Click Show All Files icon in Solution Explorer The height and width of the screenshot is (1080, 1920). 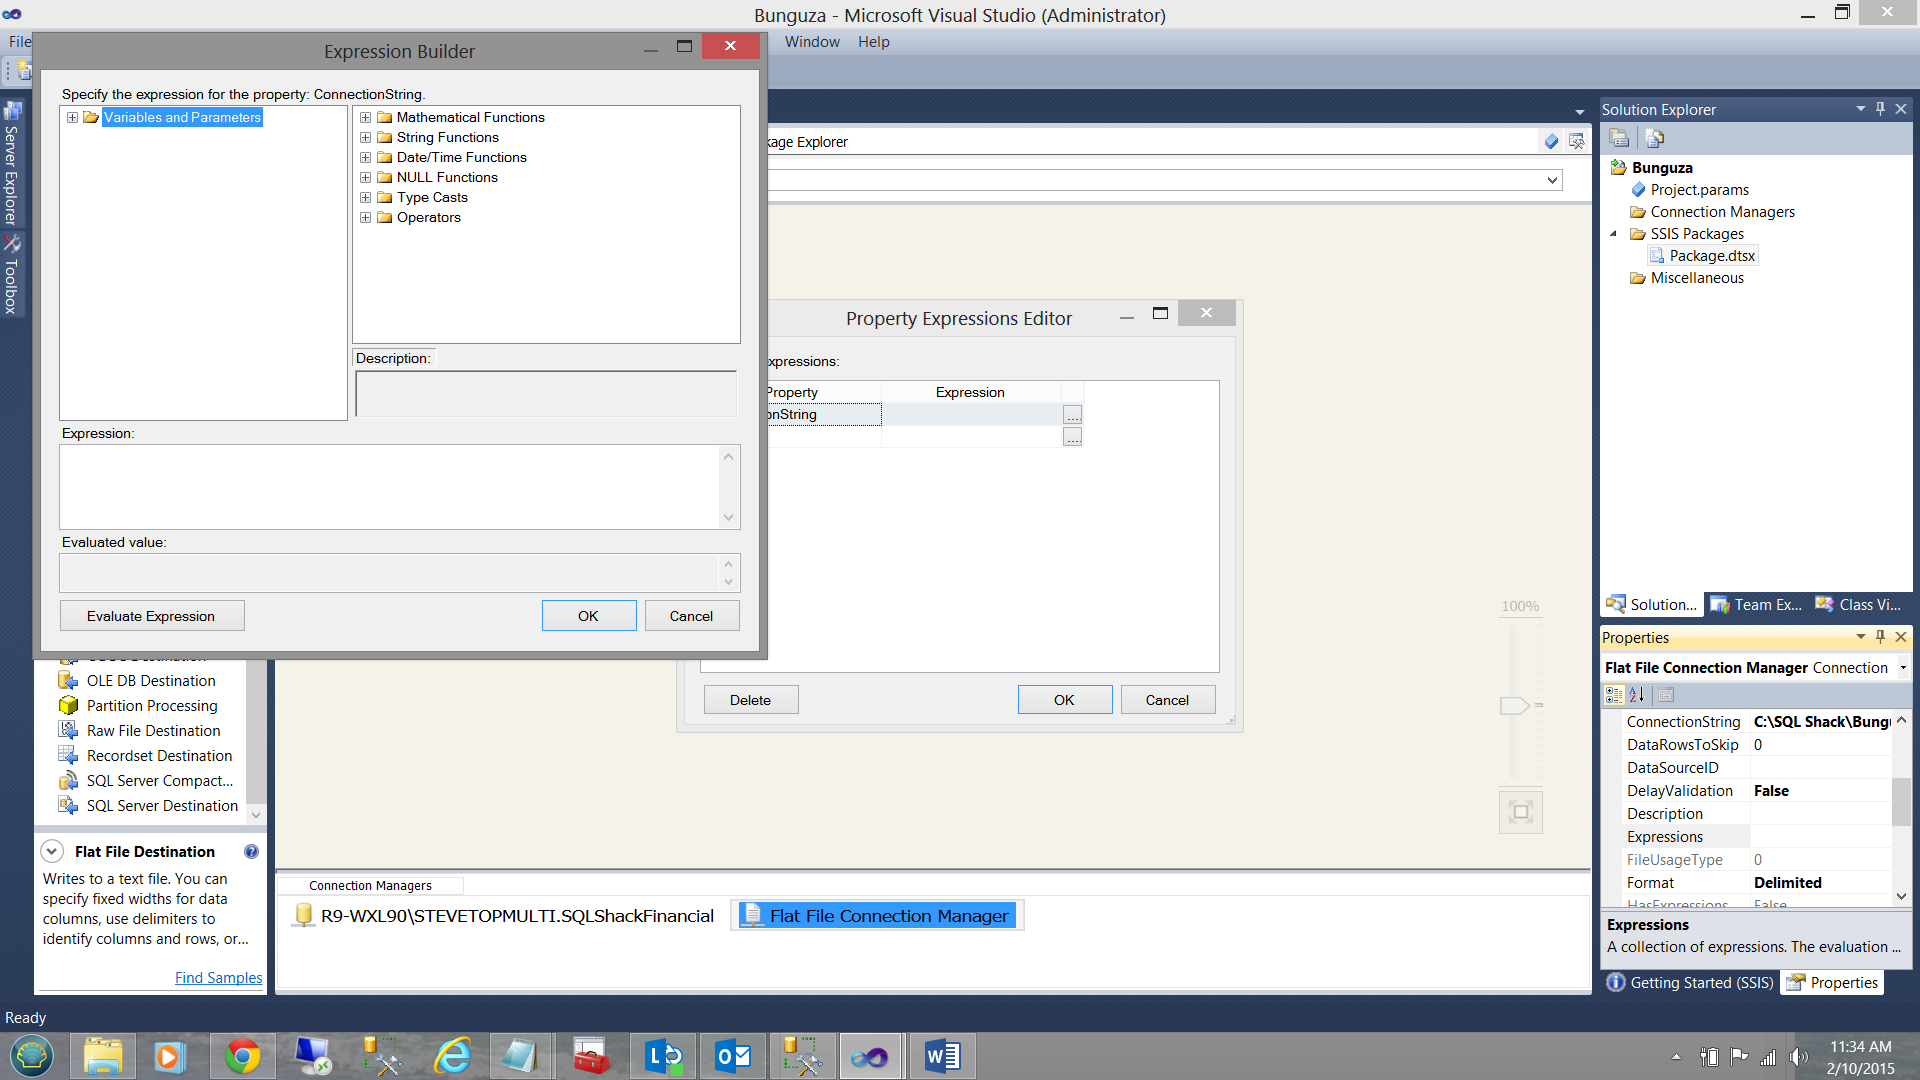coord(1655,139)
